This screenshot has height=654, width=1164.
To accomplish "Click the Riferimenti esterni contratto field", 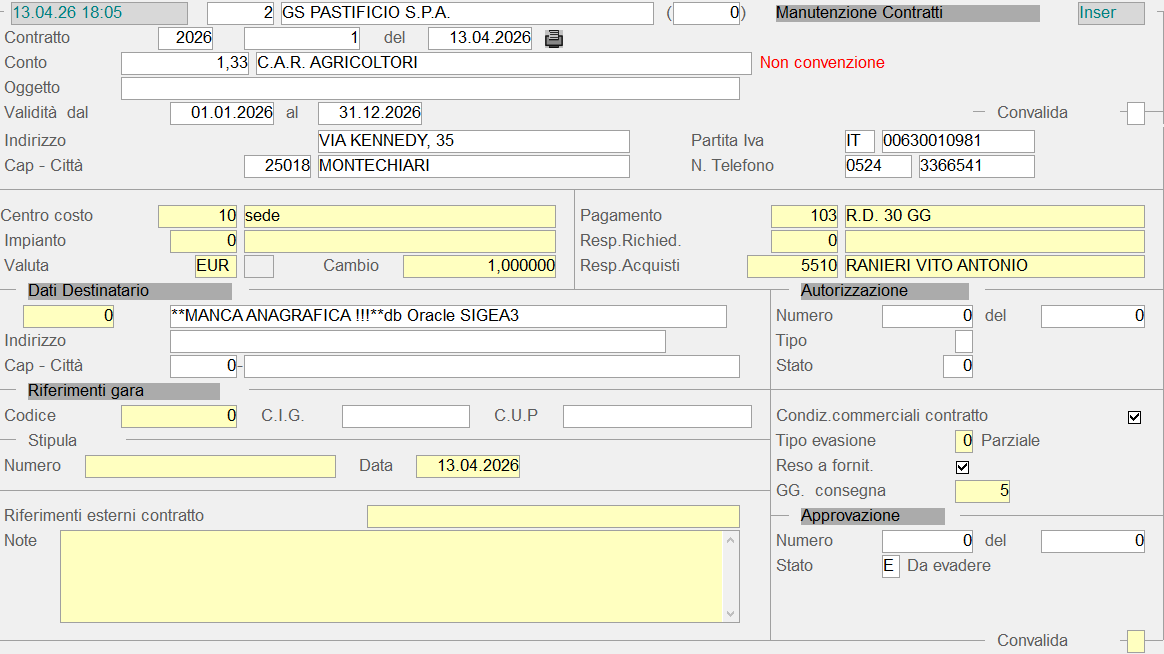I will (x=553, y=516).
